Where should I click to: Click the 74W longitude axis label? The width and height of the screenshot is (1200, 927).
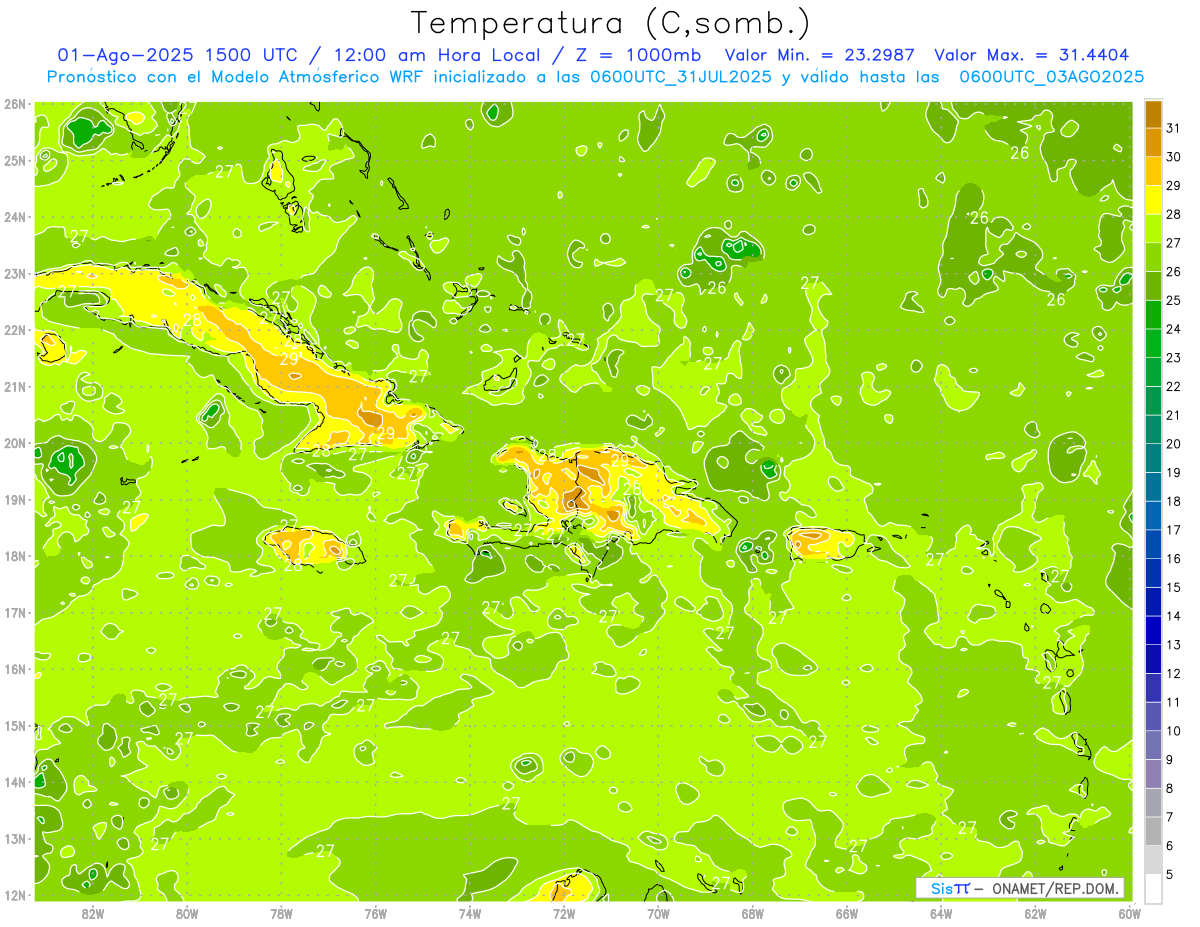(x=470, y=913)
